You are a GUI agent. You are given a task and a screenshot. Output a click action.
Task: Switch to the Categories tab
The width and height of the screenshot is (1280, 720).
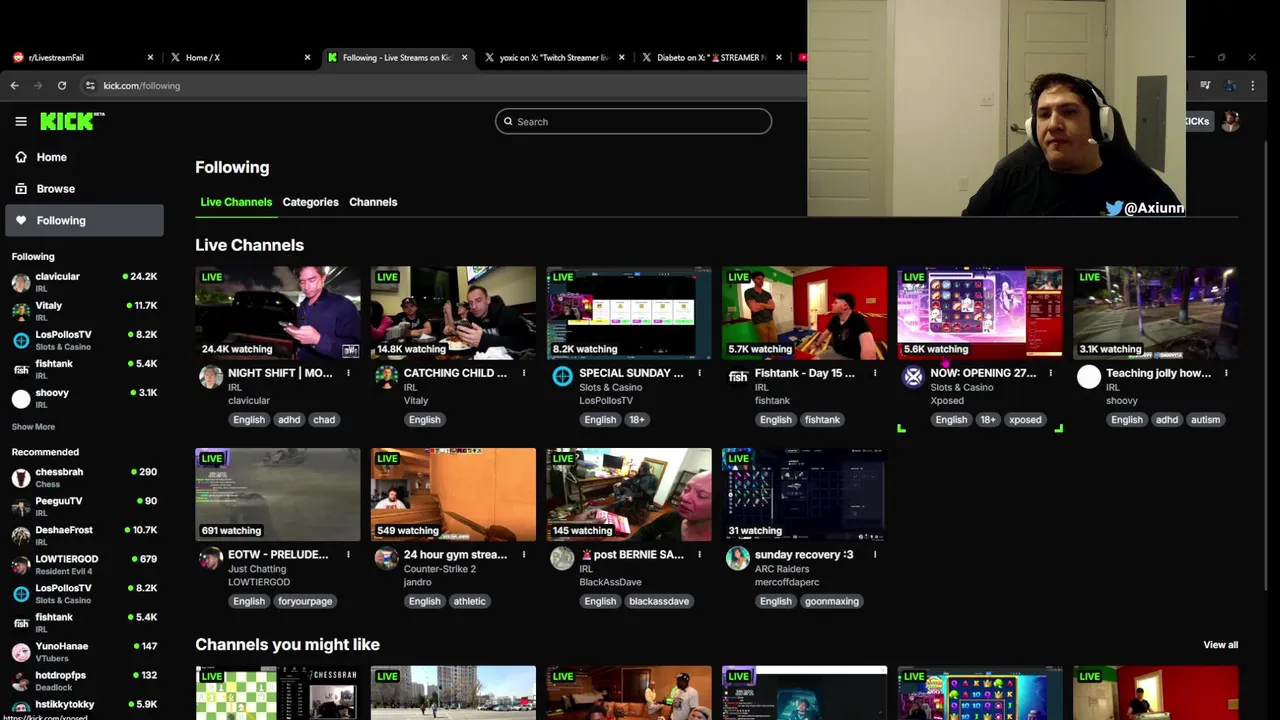(x=310, y=202)
